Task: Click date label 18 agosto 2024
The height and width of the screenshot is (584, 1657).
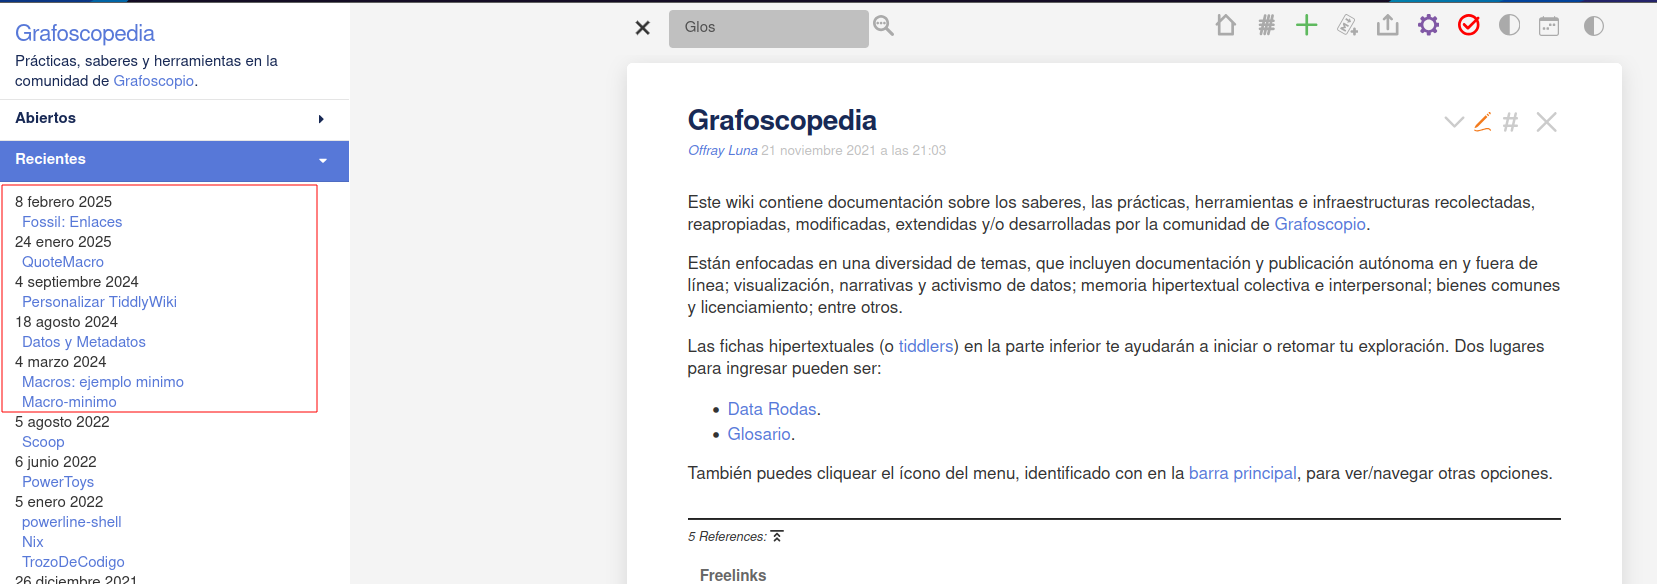Action: point(66,322)
